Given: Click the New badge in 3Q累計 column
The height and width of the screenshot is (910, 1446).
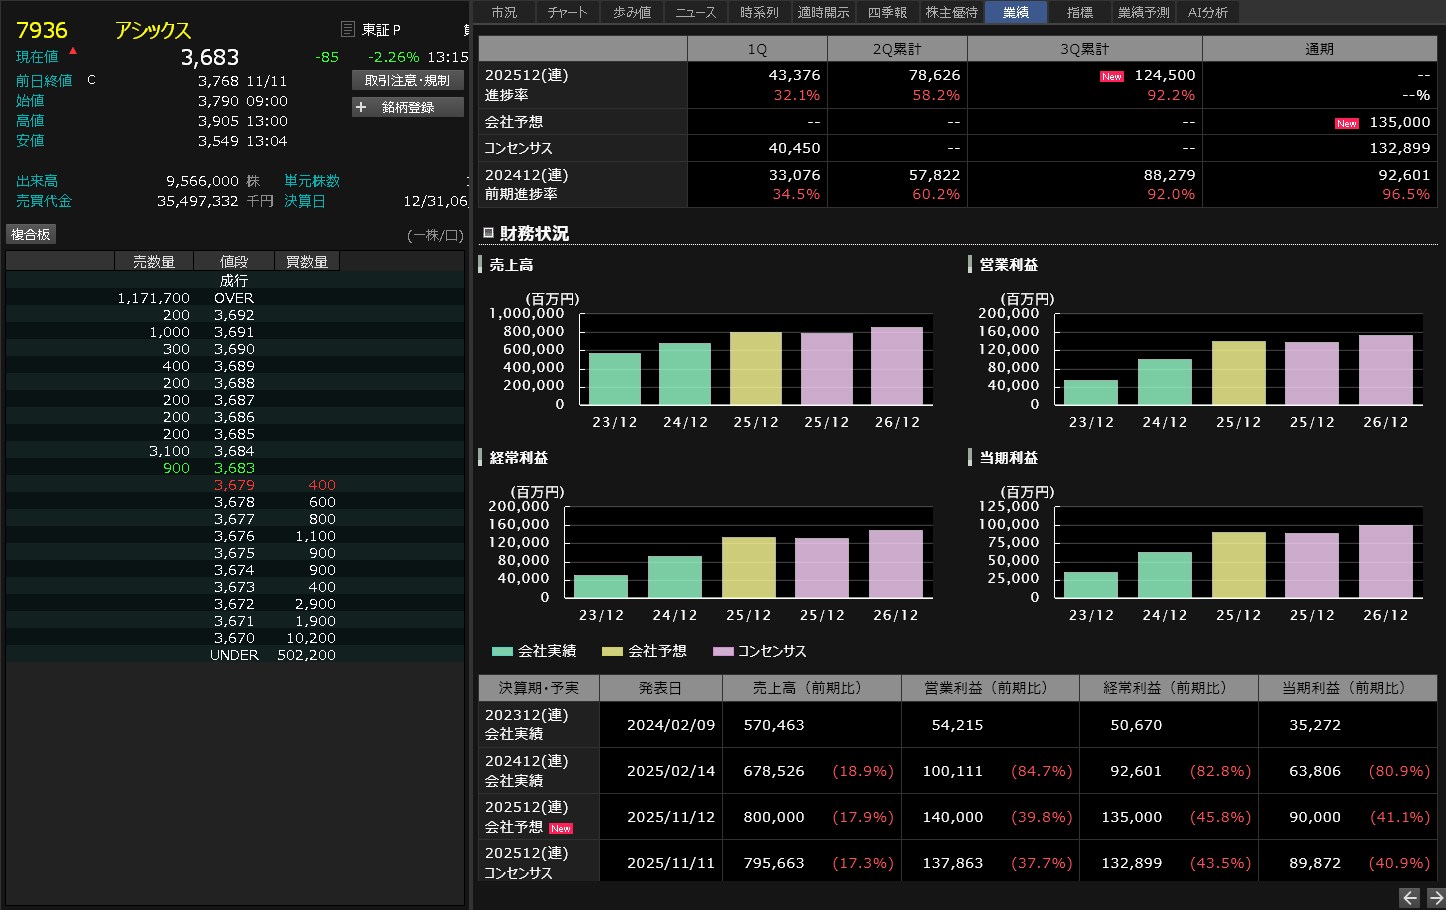Looking at the screenshot, I should (x=1111, y=76).
